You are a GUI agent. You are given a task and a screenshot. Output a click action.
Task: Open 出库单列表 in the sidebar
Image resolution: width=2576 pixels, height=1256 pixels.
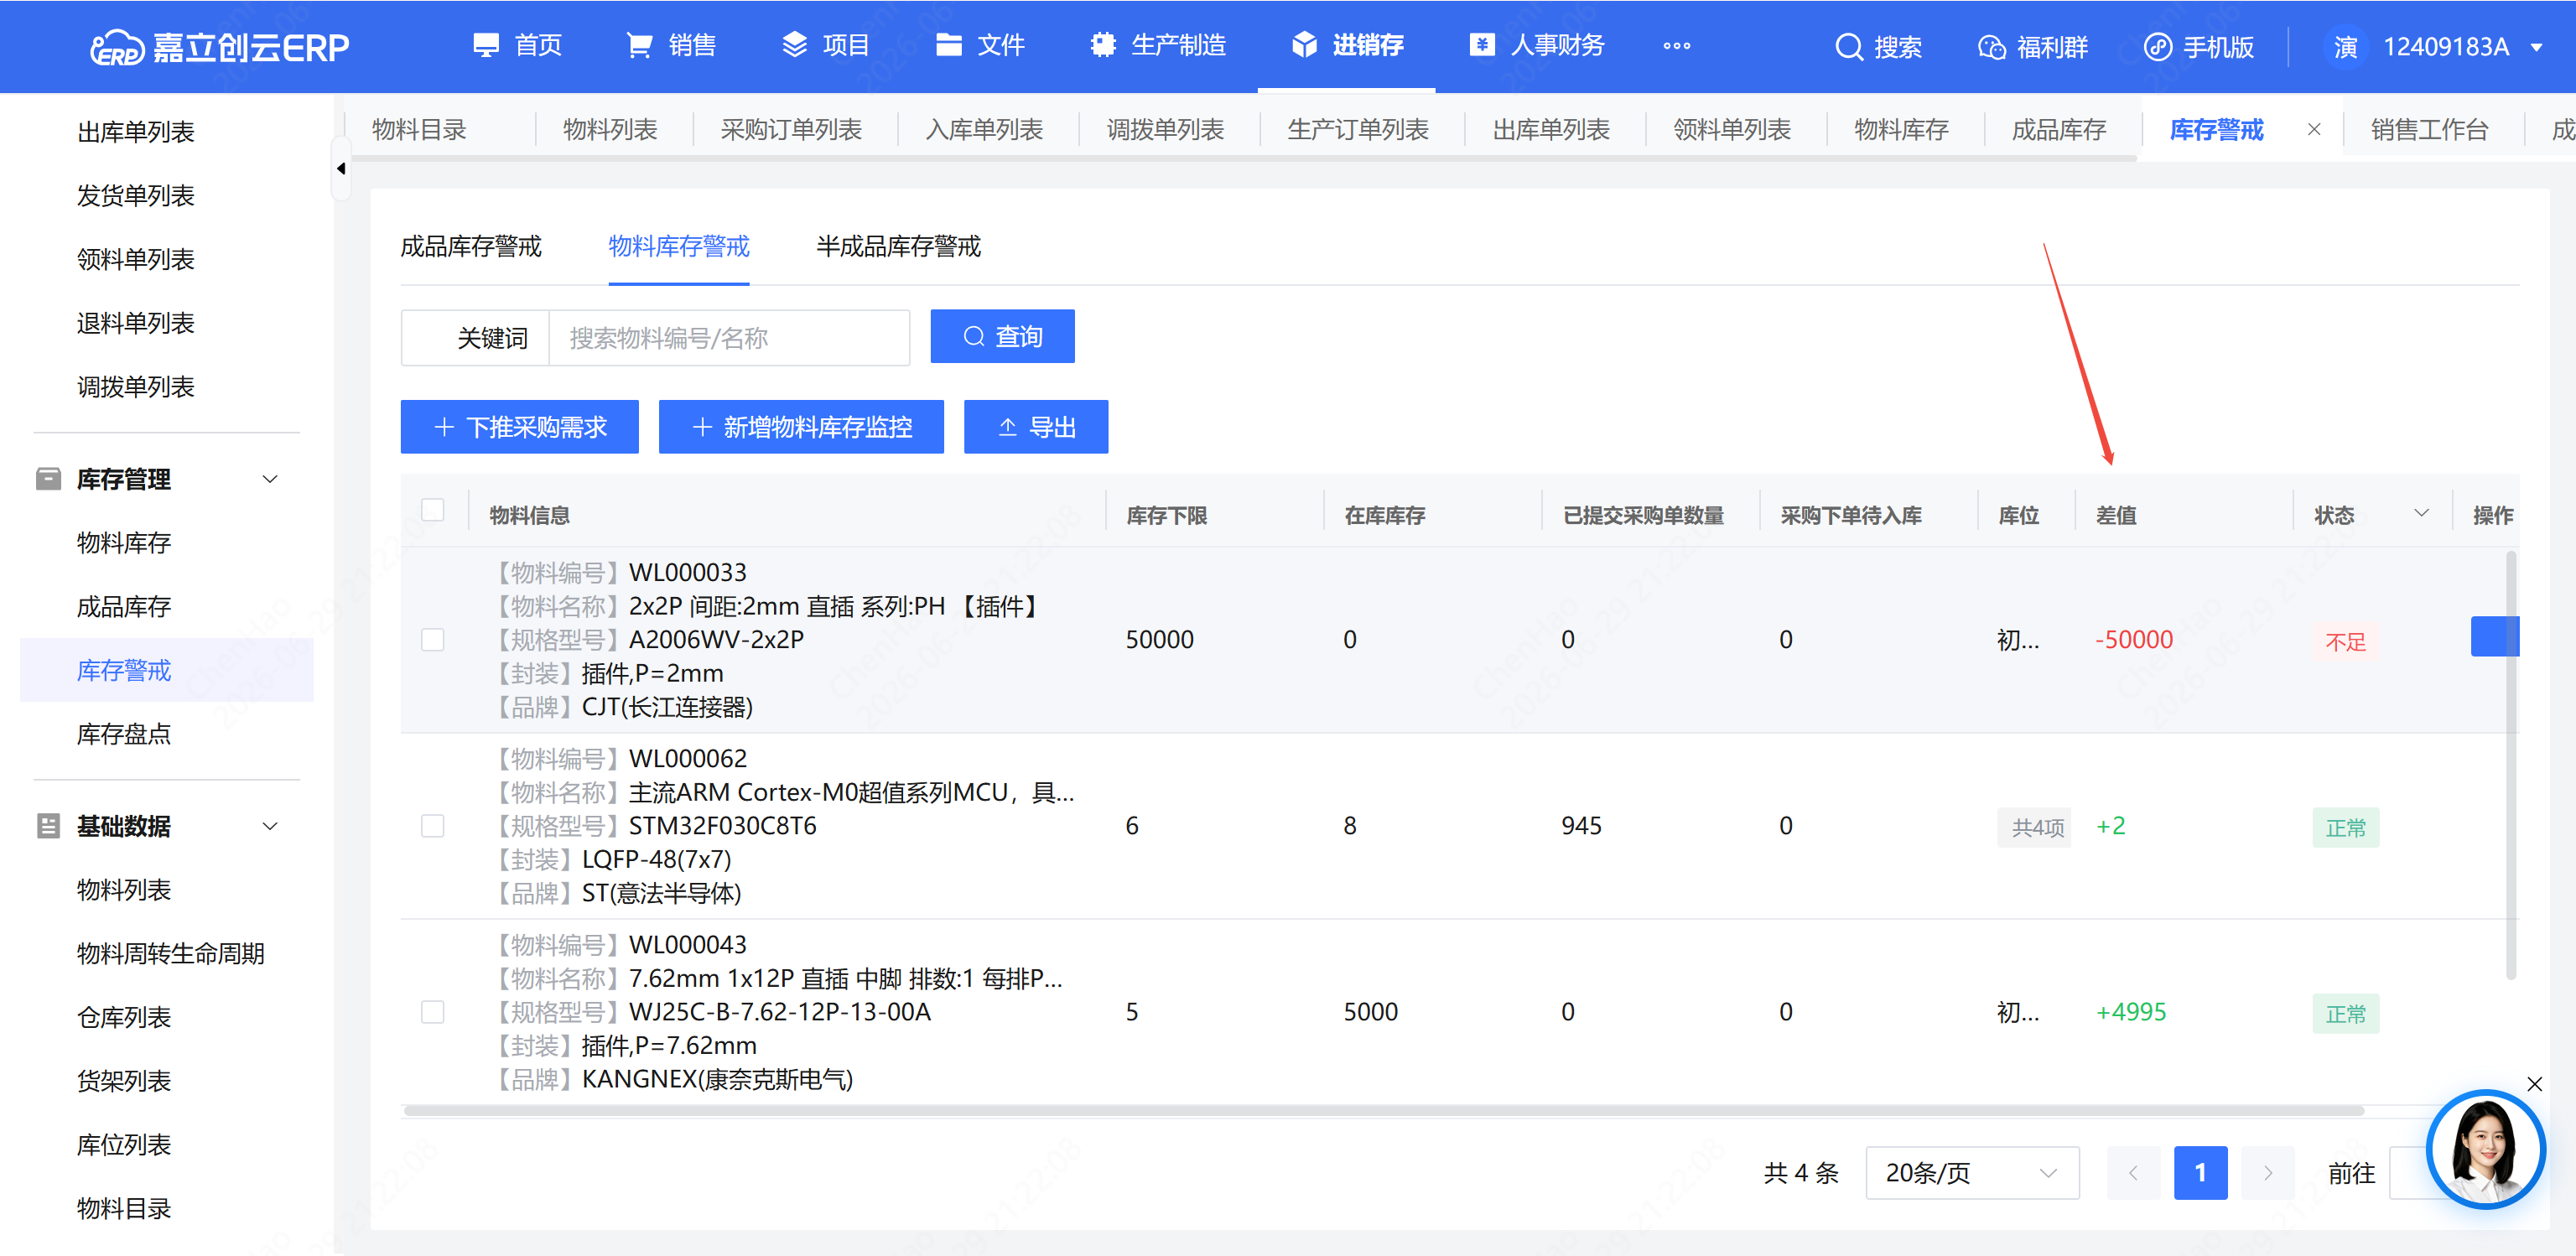(135, 132)
